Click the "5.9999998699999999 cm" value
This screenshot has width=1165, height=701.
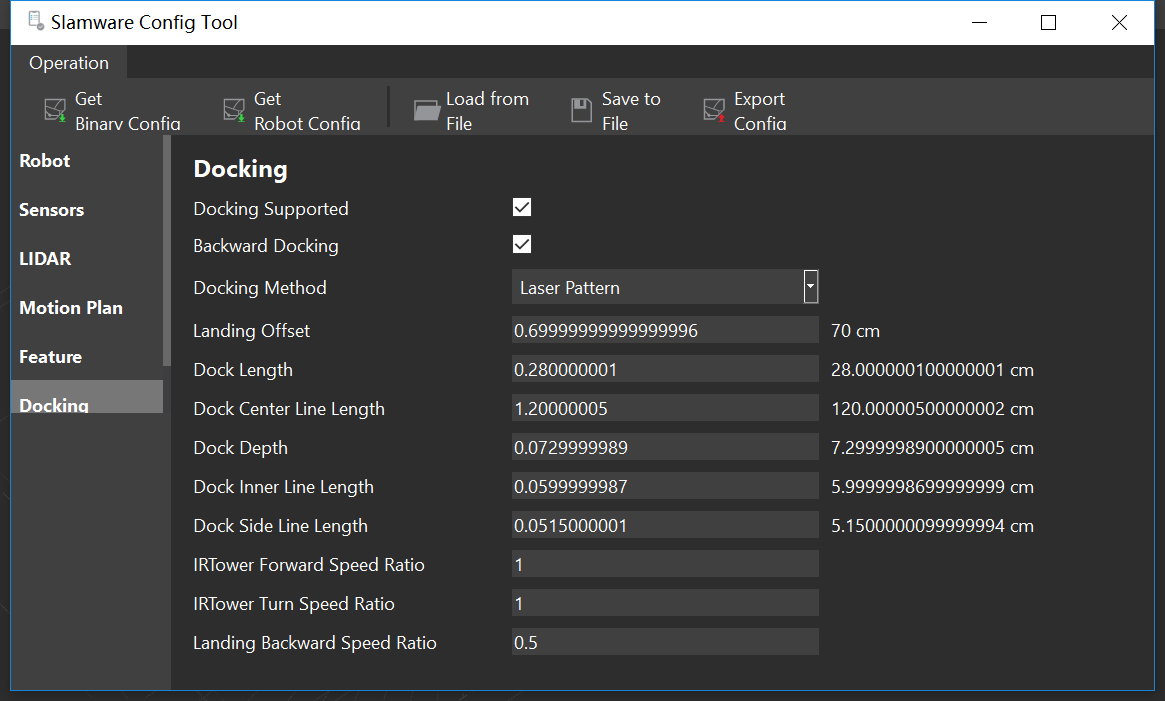[x=932, y=487]
